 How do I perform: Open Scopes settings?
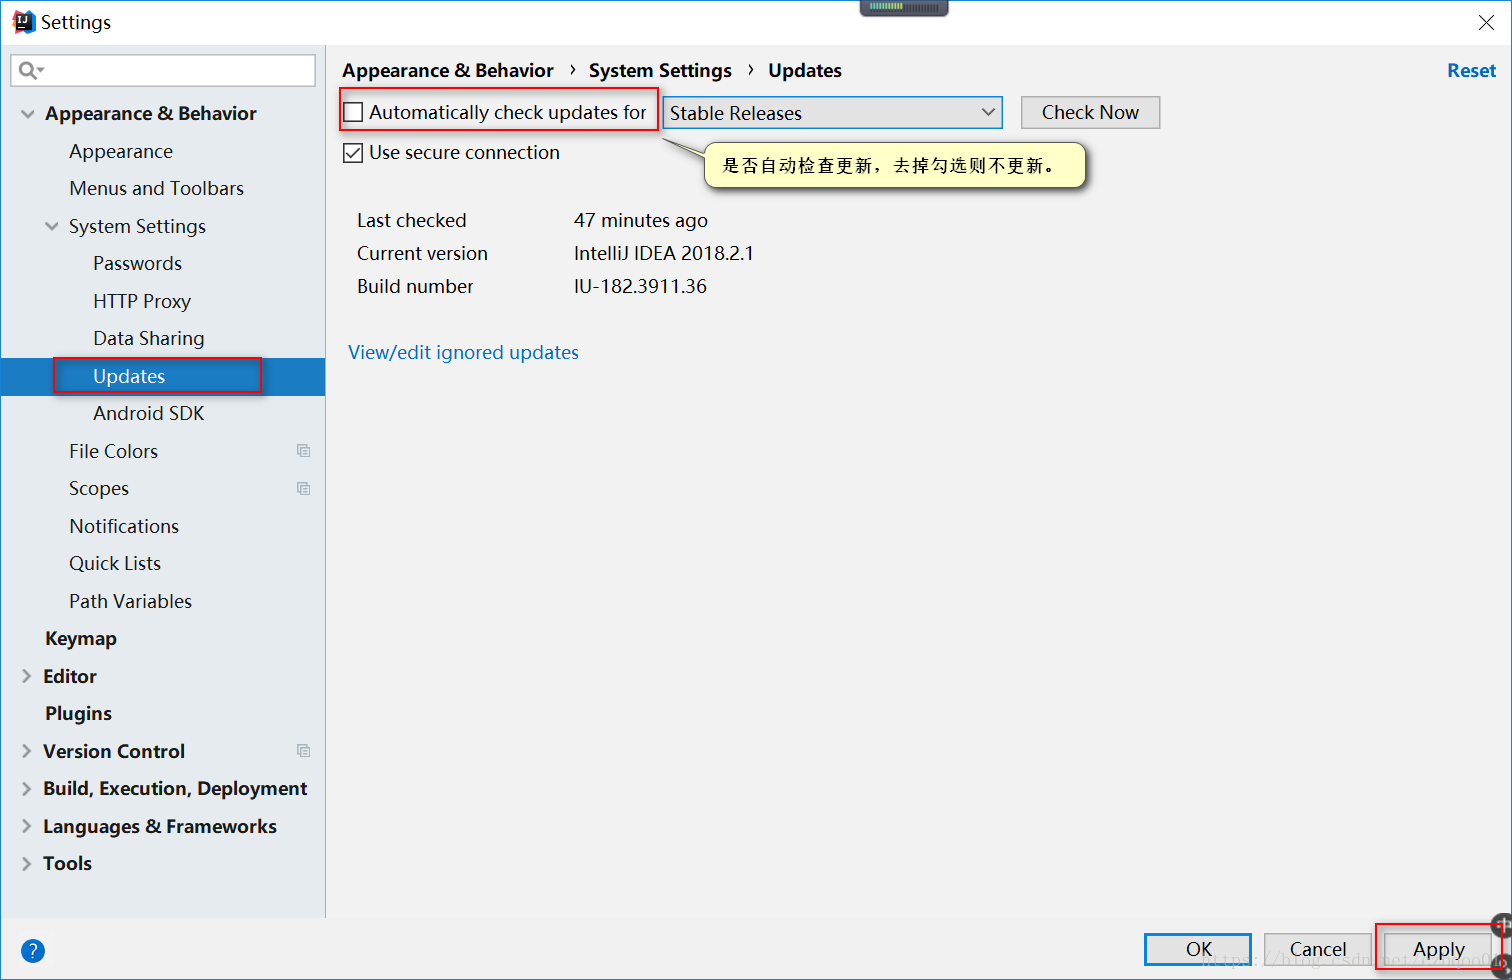point(99,489)
